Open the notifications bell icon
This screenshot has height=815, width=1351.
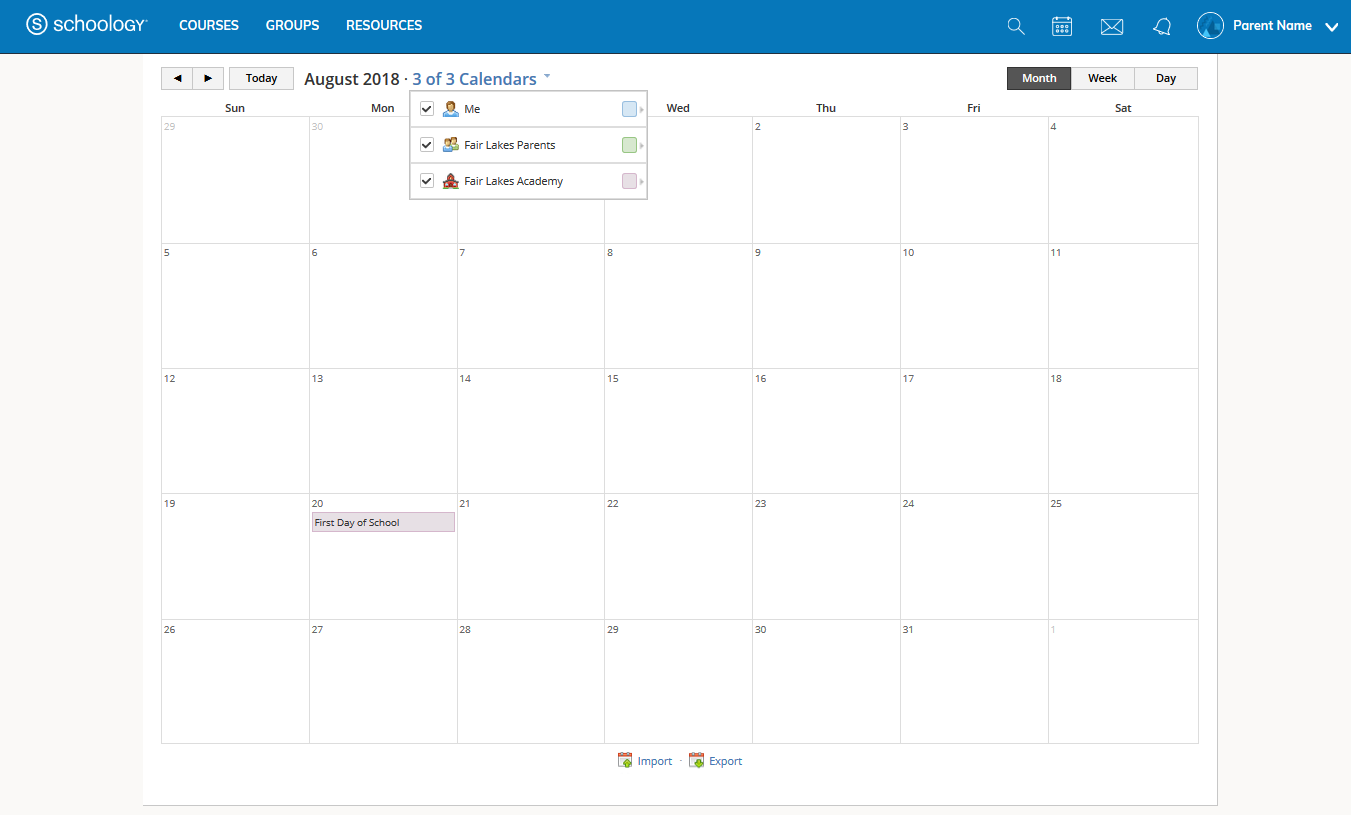[x=1162, y=27]
